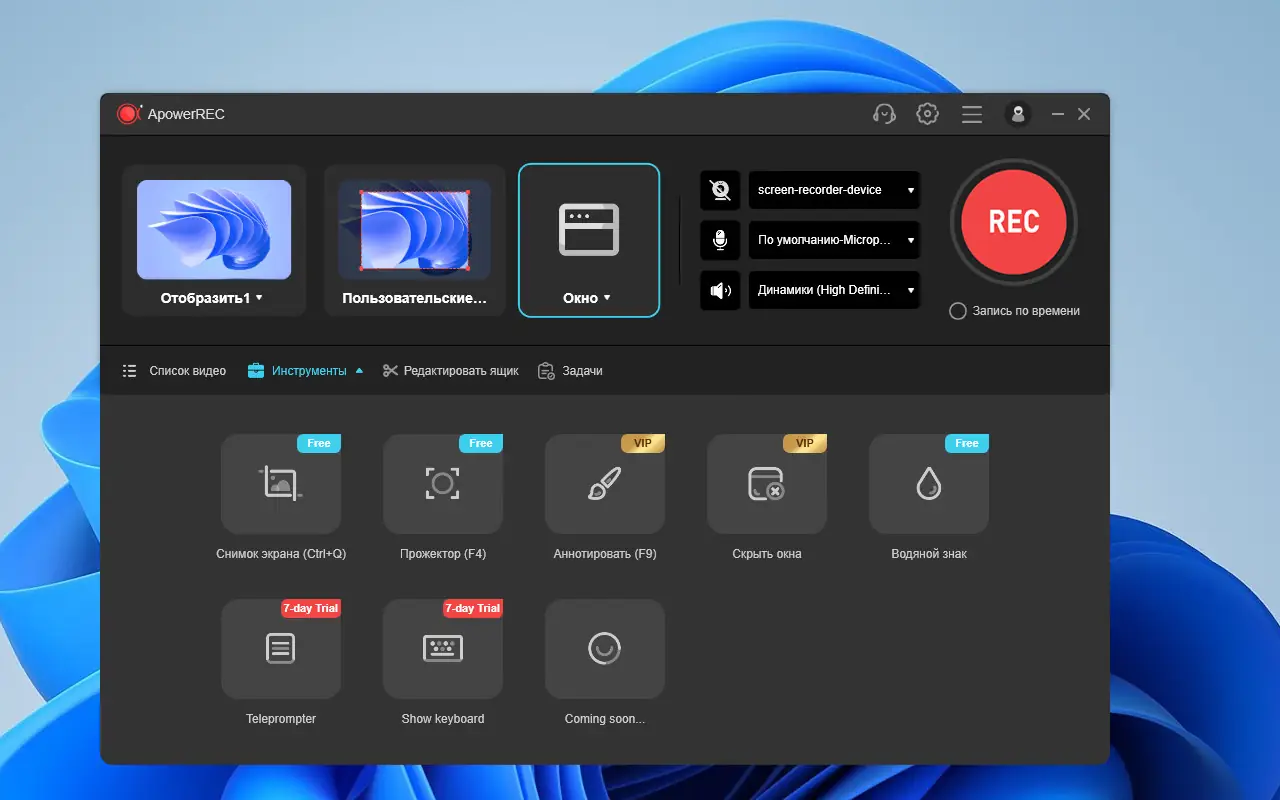
Task: Expand the Динамики (High Defini... speaker dropdown
Action: coord(834,291)
